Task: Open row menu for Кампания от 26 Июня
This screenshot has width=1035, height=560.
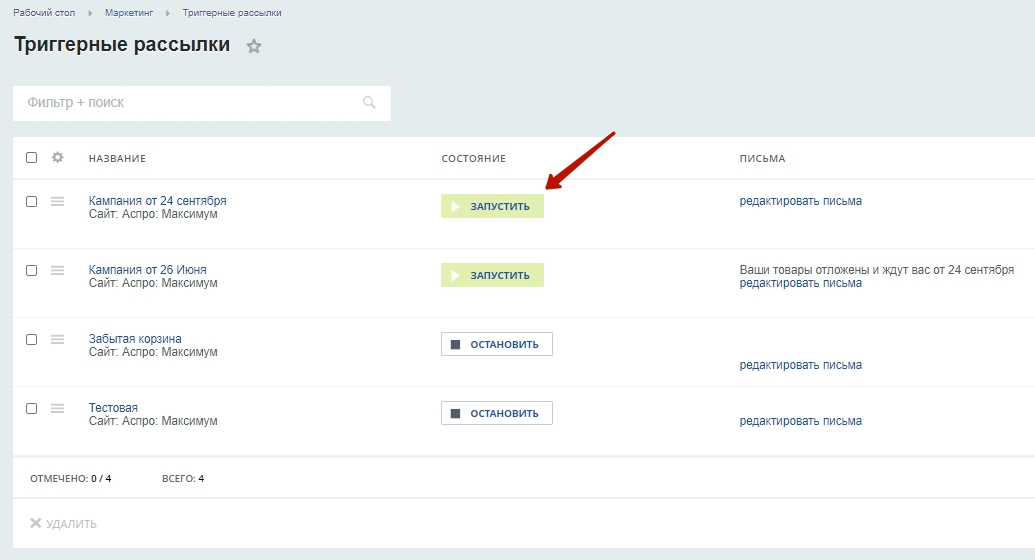Action: pos(58,270)
